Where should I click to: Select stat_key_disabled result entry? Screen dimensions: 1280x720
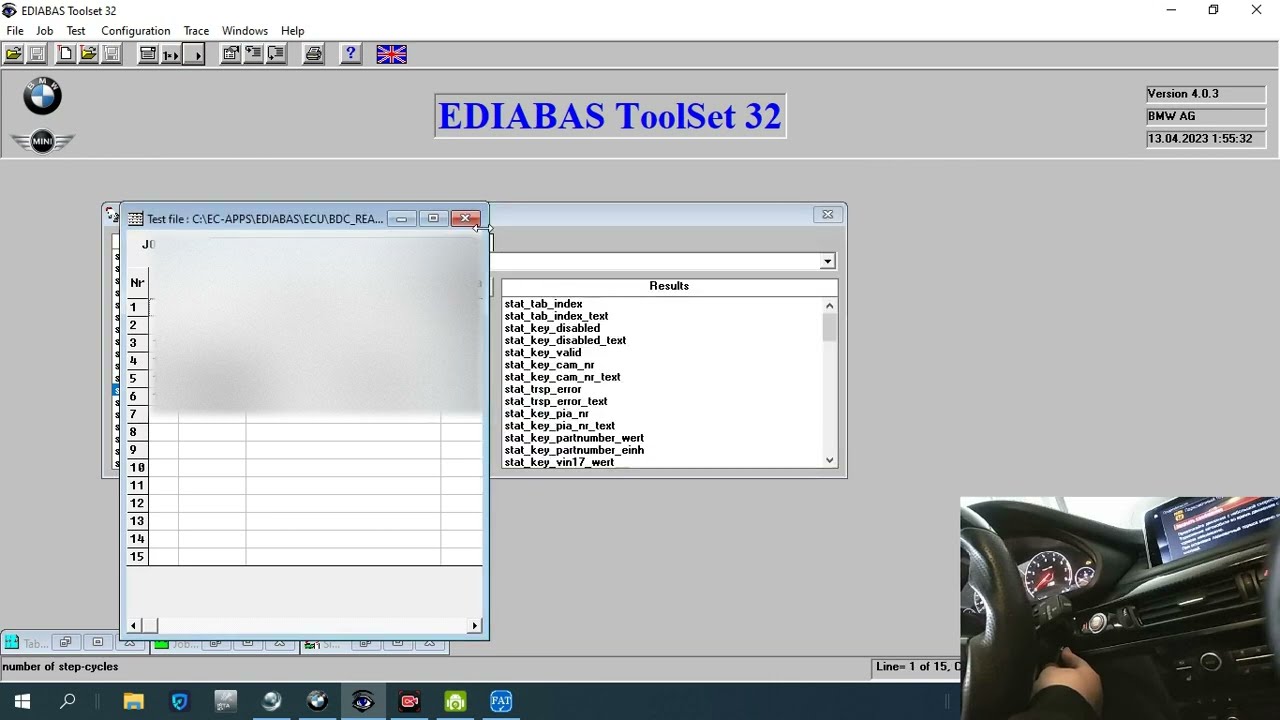pyautogui.click(x=552, y=328)
